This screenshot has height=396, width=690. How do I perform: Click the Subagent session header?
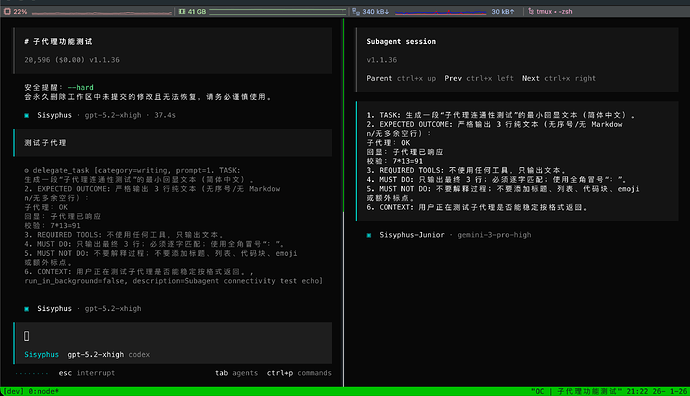click(x=401, y=41)
